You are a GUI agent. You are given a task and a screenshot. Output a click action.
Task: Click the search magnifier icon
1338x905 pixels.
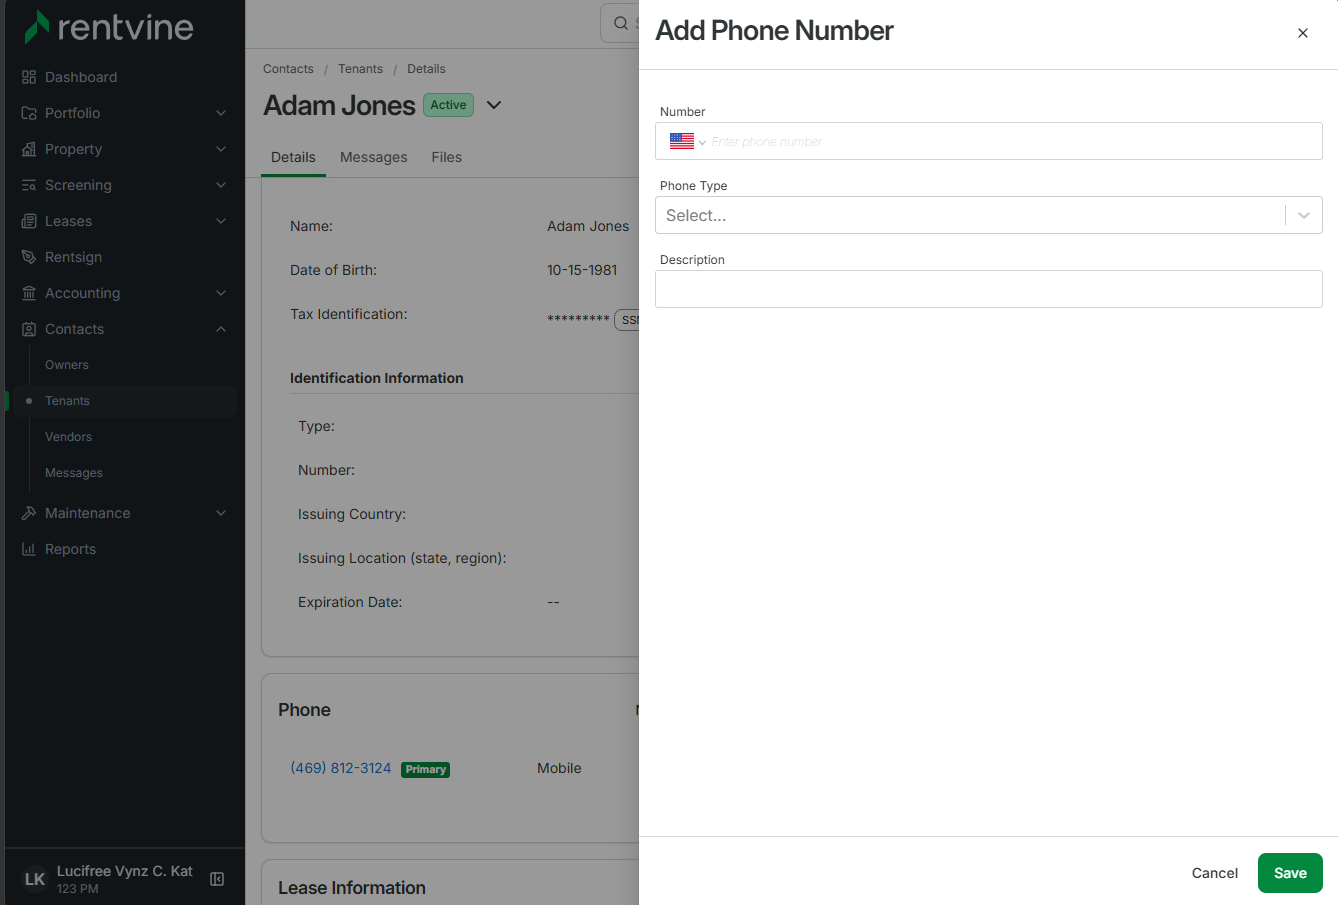tap(621, 23)
